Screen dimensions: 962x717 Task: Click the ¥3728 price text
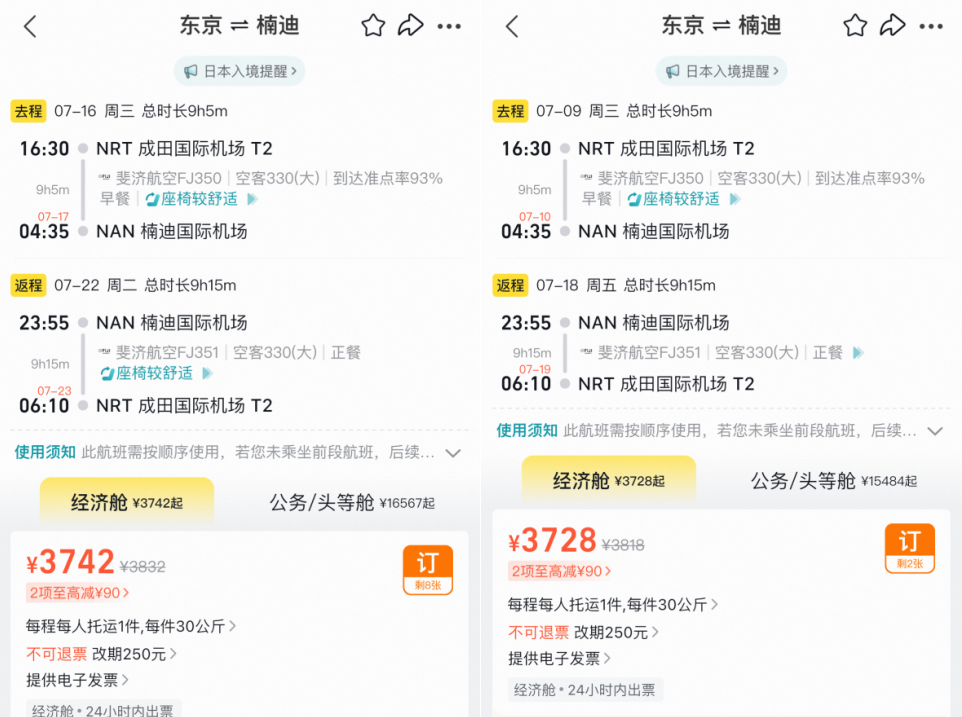(x=552, y=540)
